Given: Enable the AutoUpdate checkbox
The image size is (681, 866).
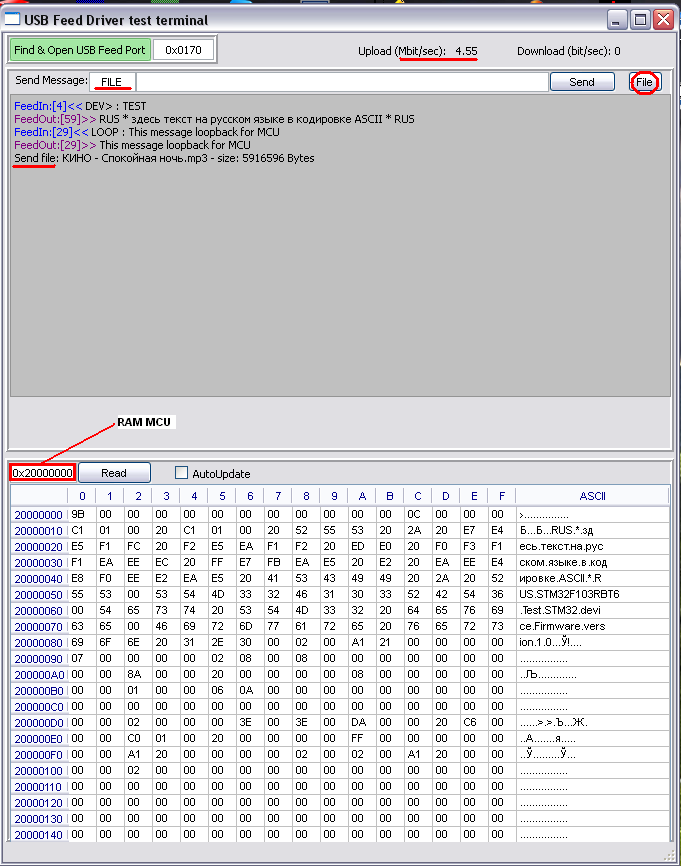Looking at the screenshot, I should tap(181, 473).
